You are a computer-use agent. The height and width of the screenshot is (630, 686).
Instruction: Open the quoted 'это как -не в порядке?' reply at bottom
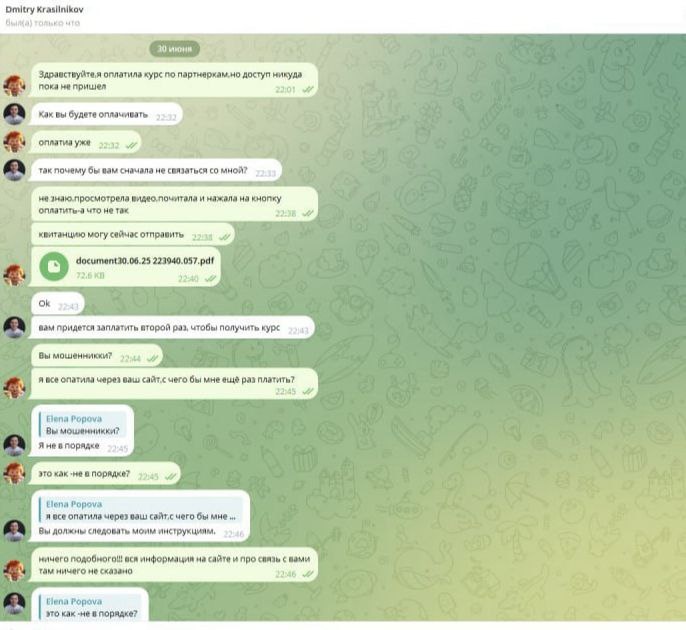tap(90, 608)
